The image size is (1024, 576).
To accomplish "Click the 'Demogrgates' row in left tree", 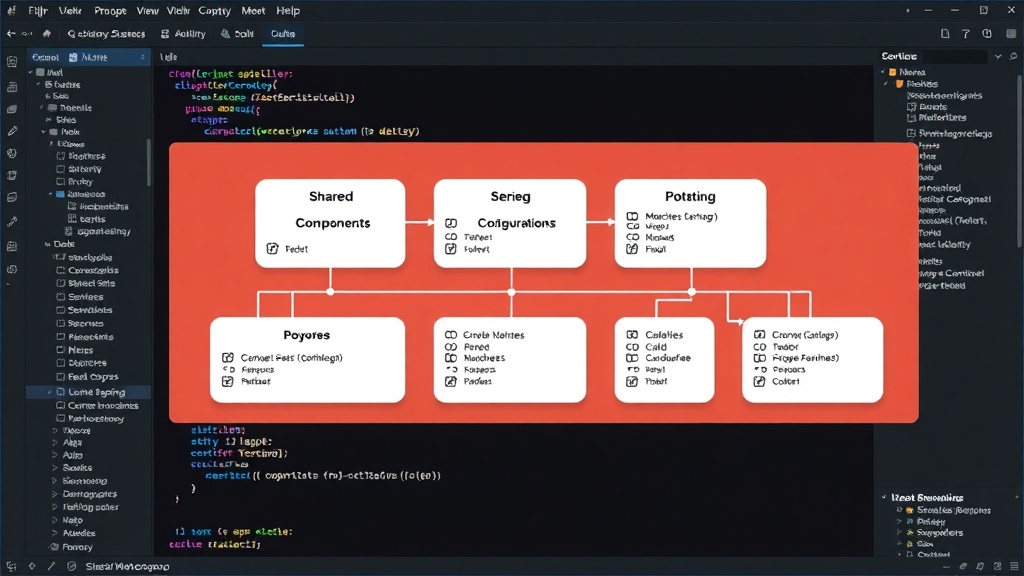I will 89,494.
